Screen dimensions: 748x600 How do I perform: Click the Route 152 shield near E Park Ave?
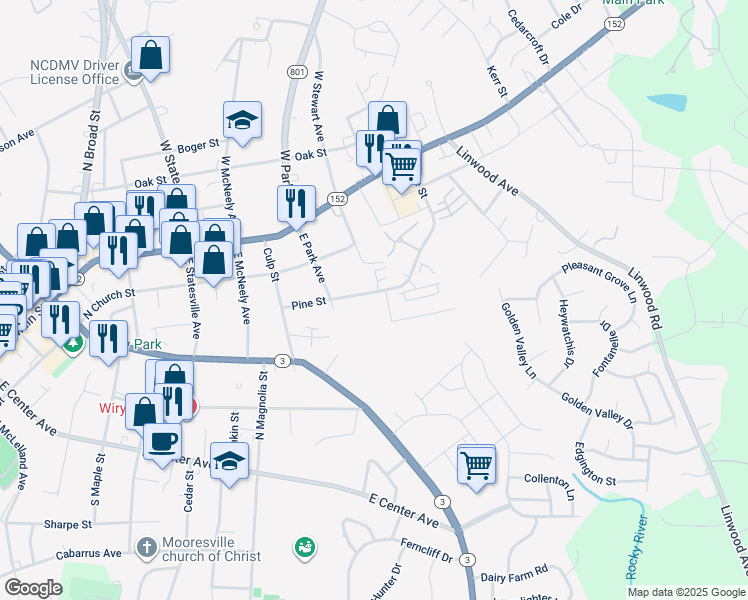339,199
